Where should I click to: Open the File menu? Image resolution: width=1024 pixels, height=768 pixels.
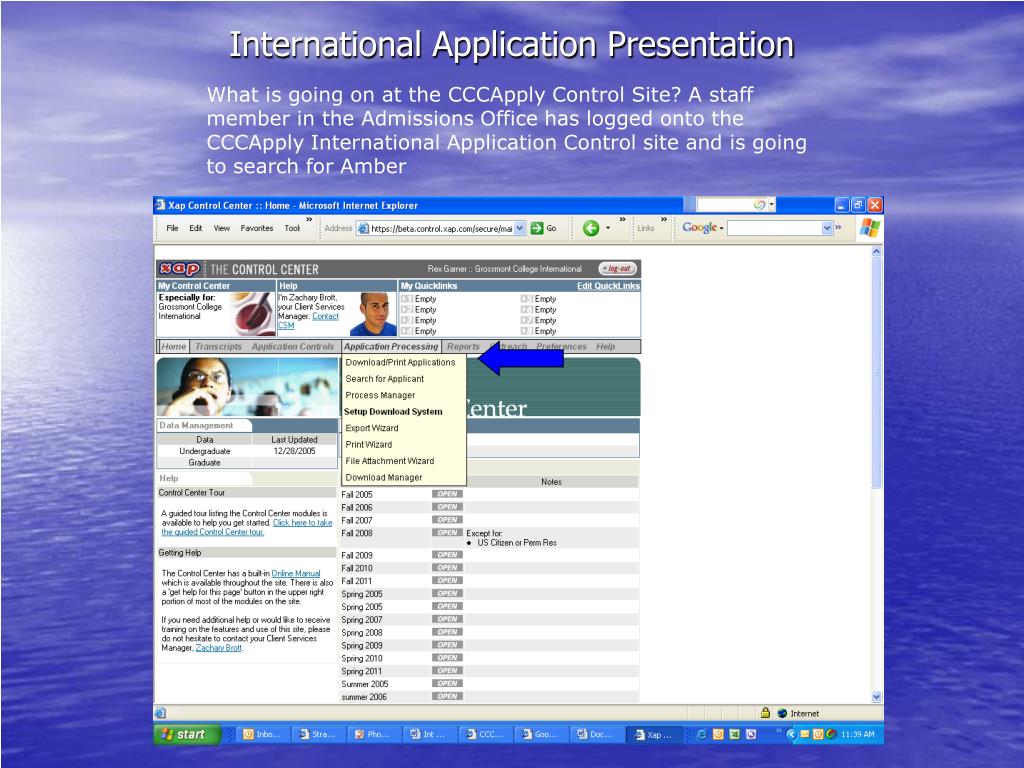pos(172,228)
